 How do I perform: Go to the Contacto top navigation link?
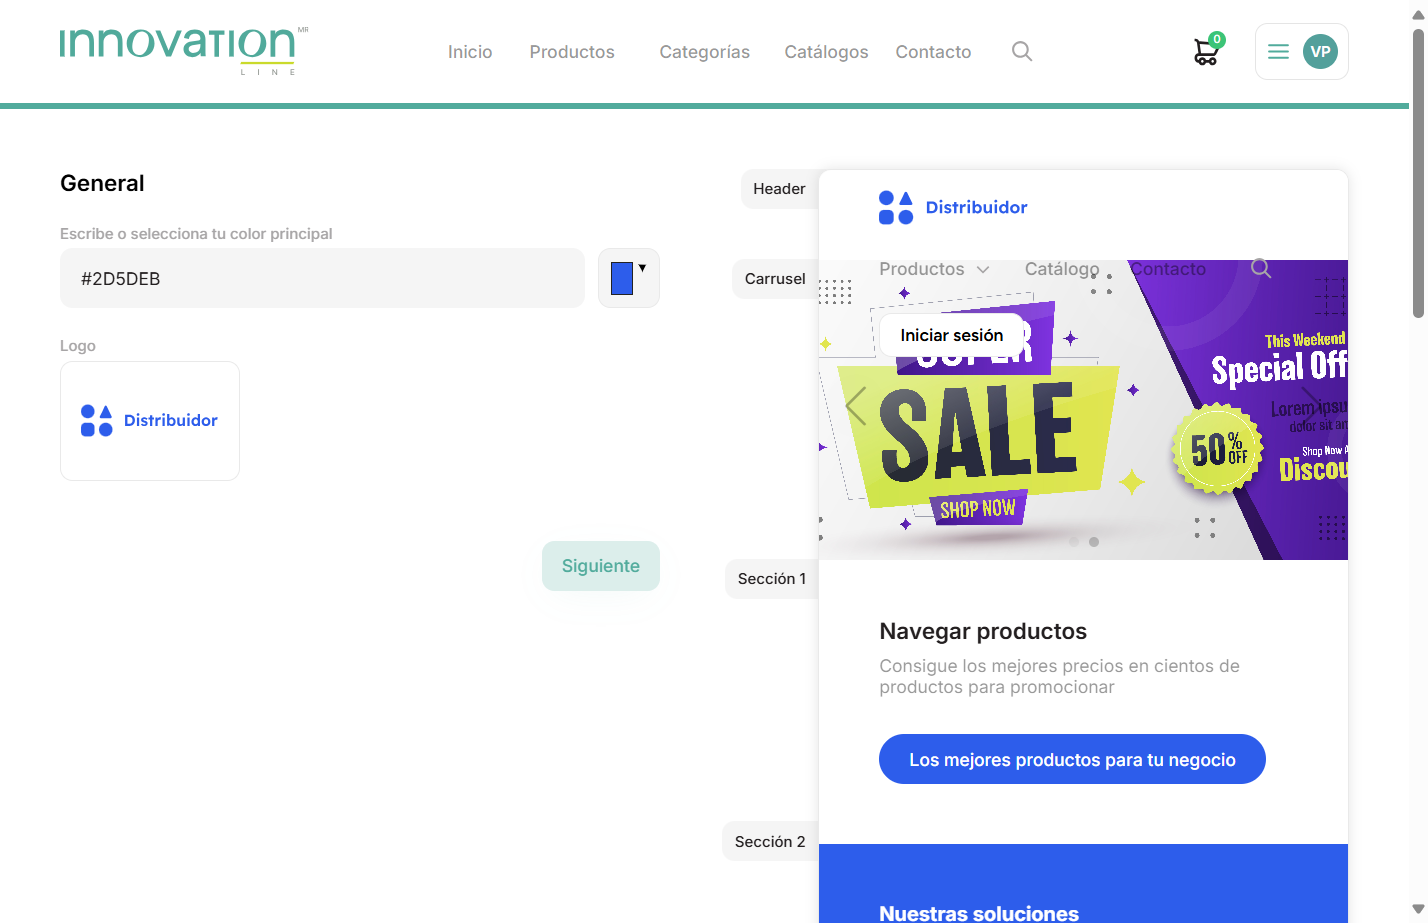coord(933,52)
